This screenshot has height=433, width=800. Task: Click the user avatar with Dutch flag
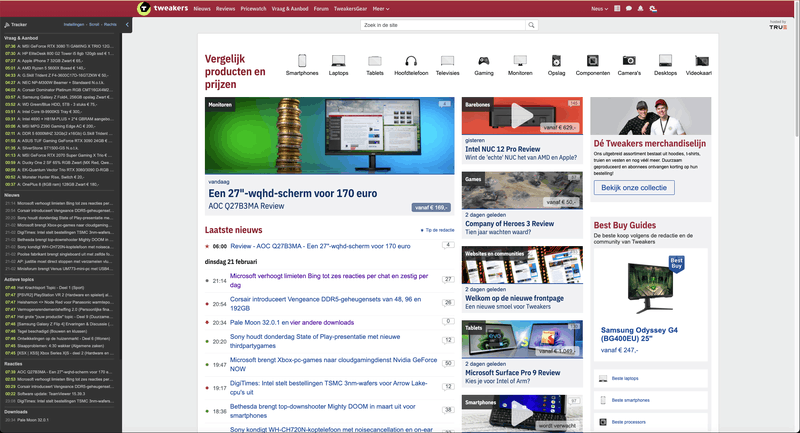pos(653,9)
